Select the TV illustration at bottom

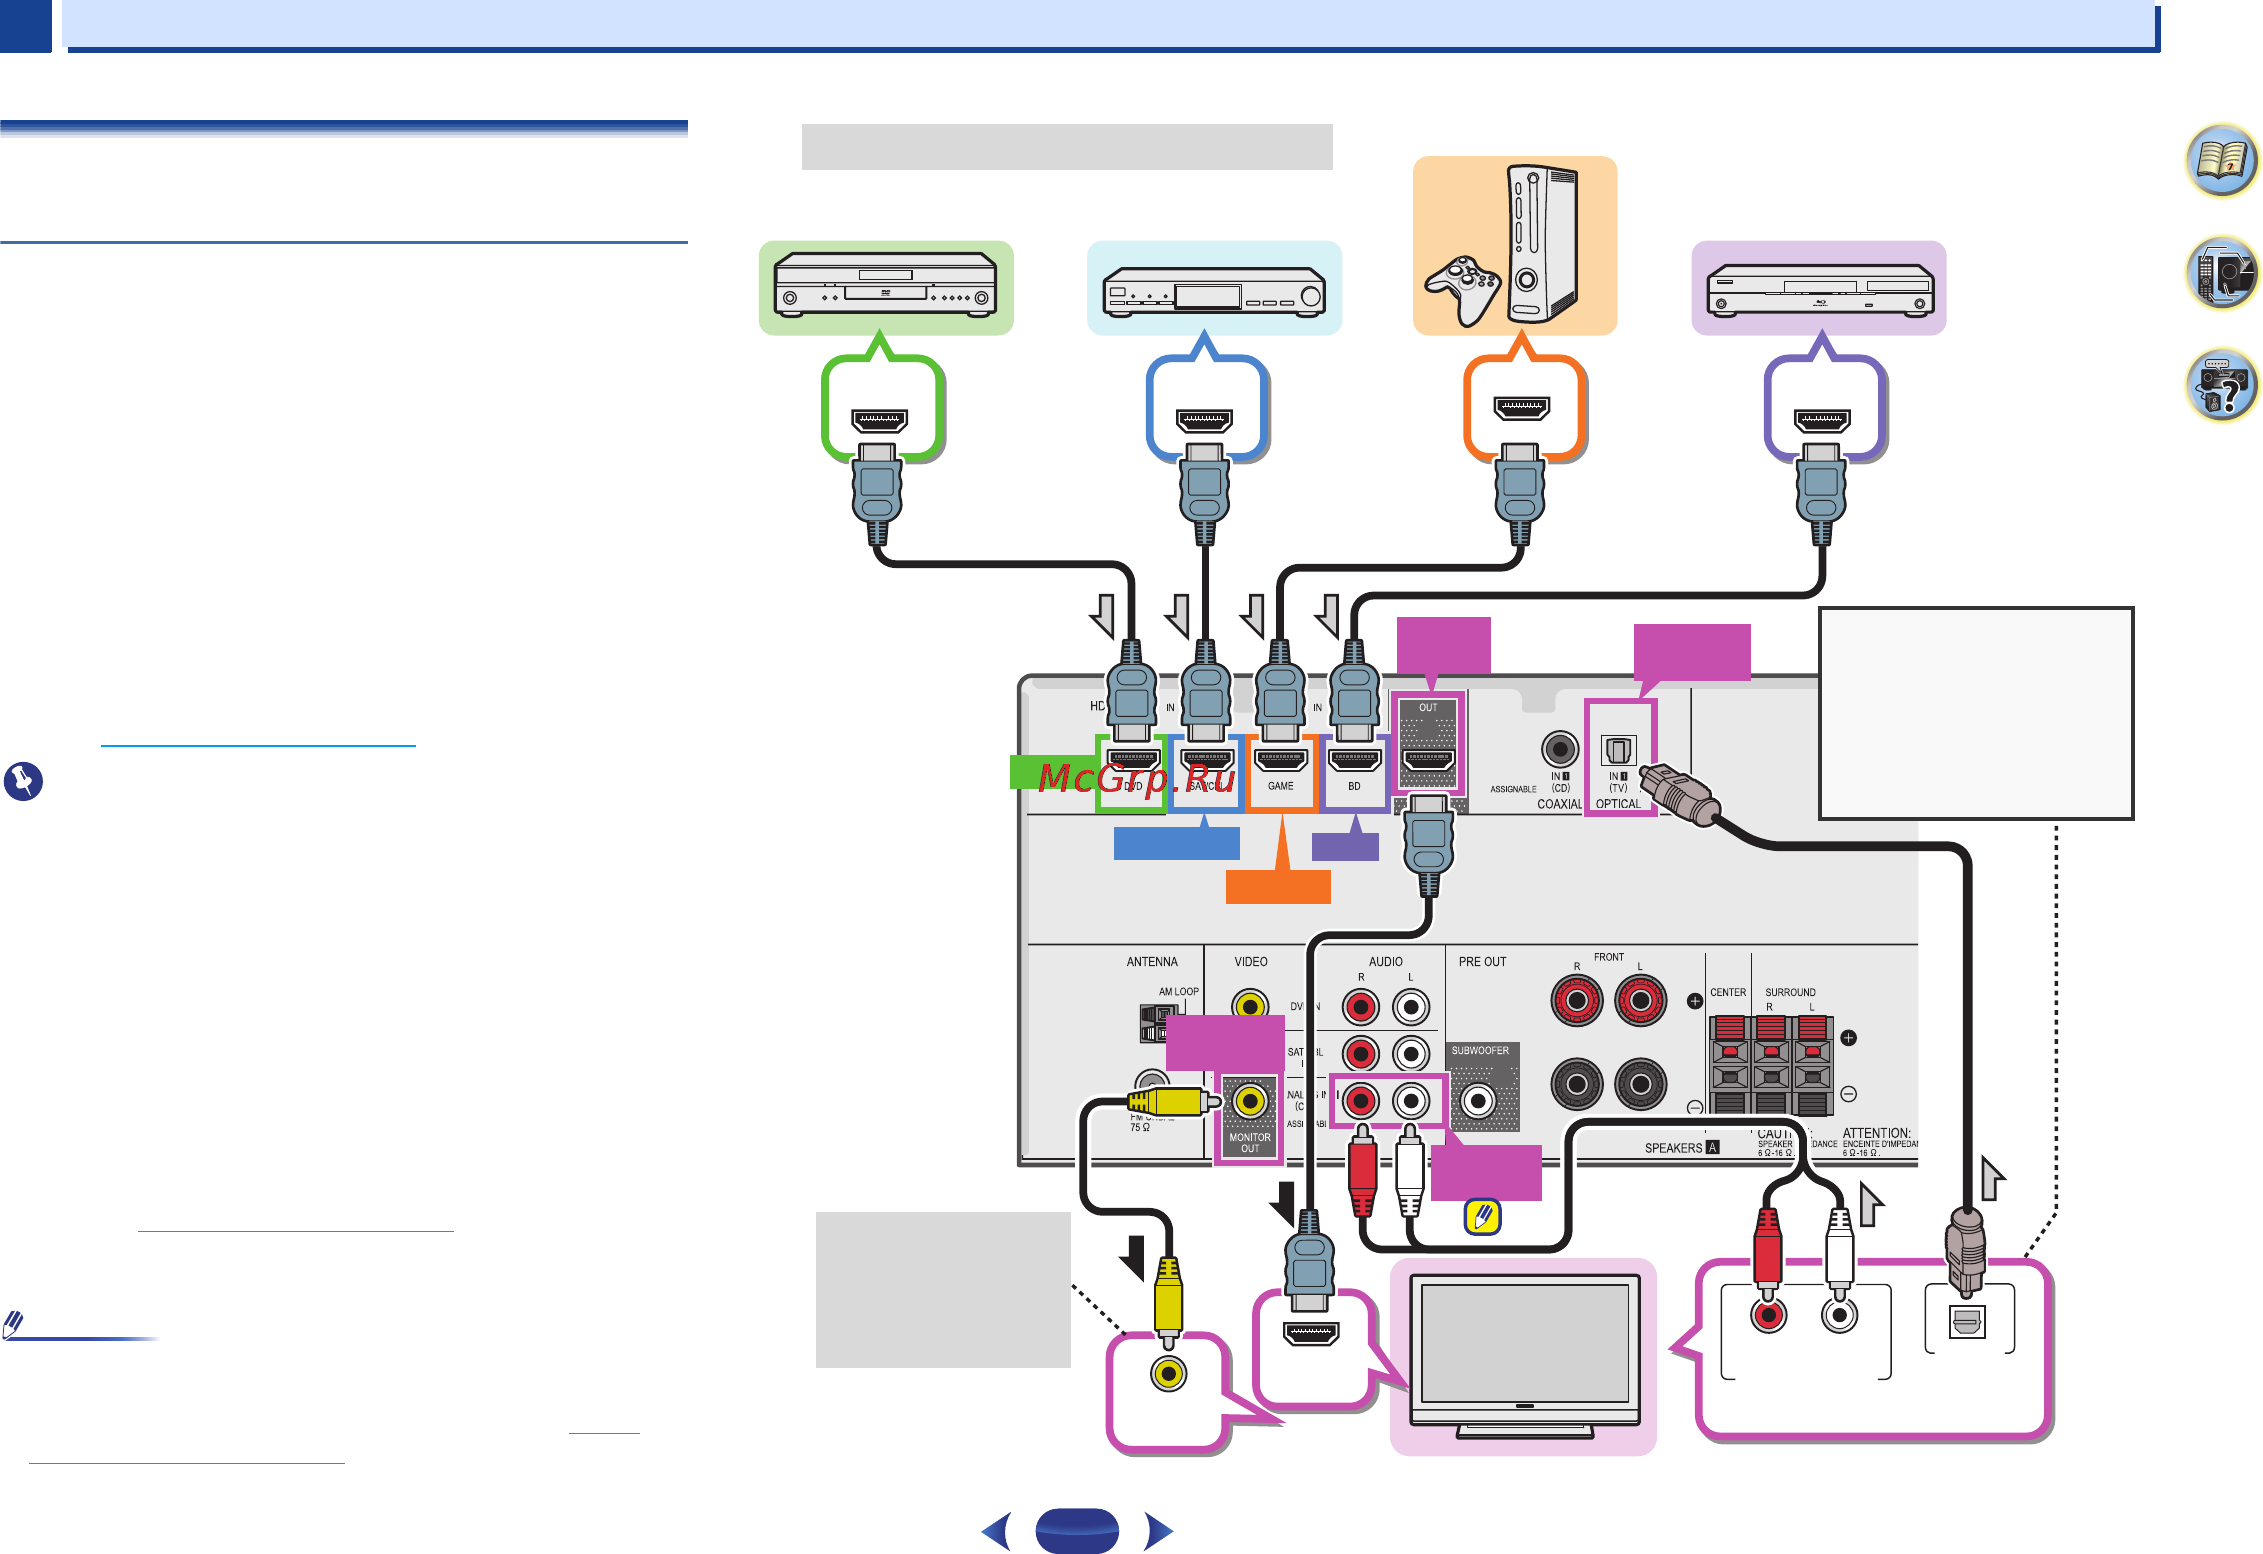[1524, 1356]
